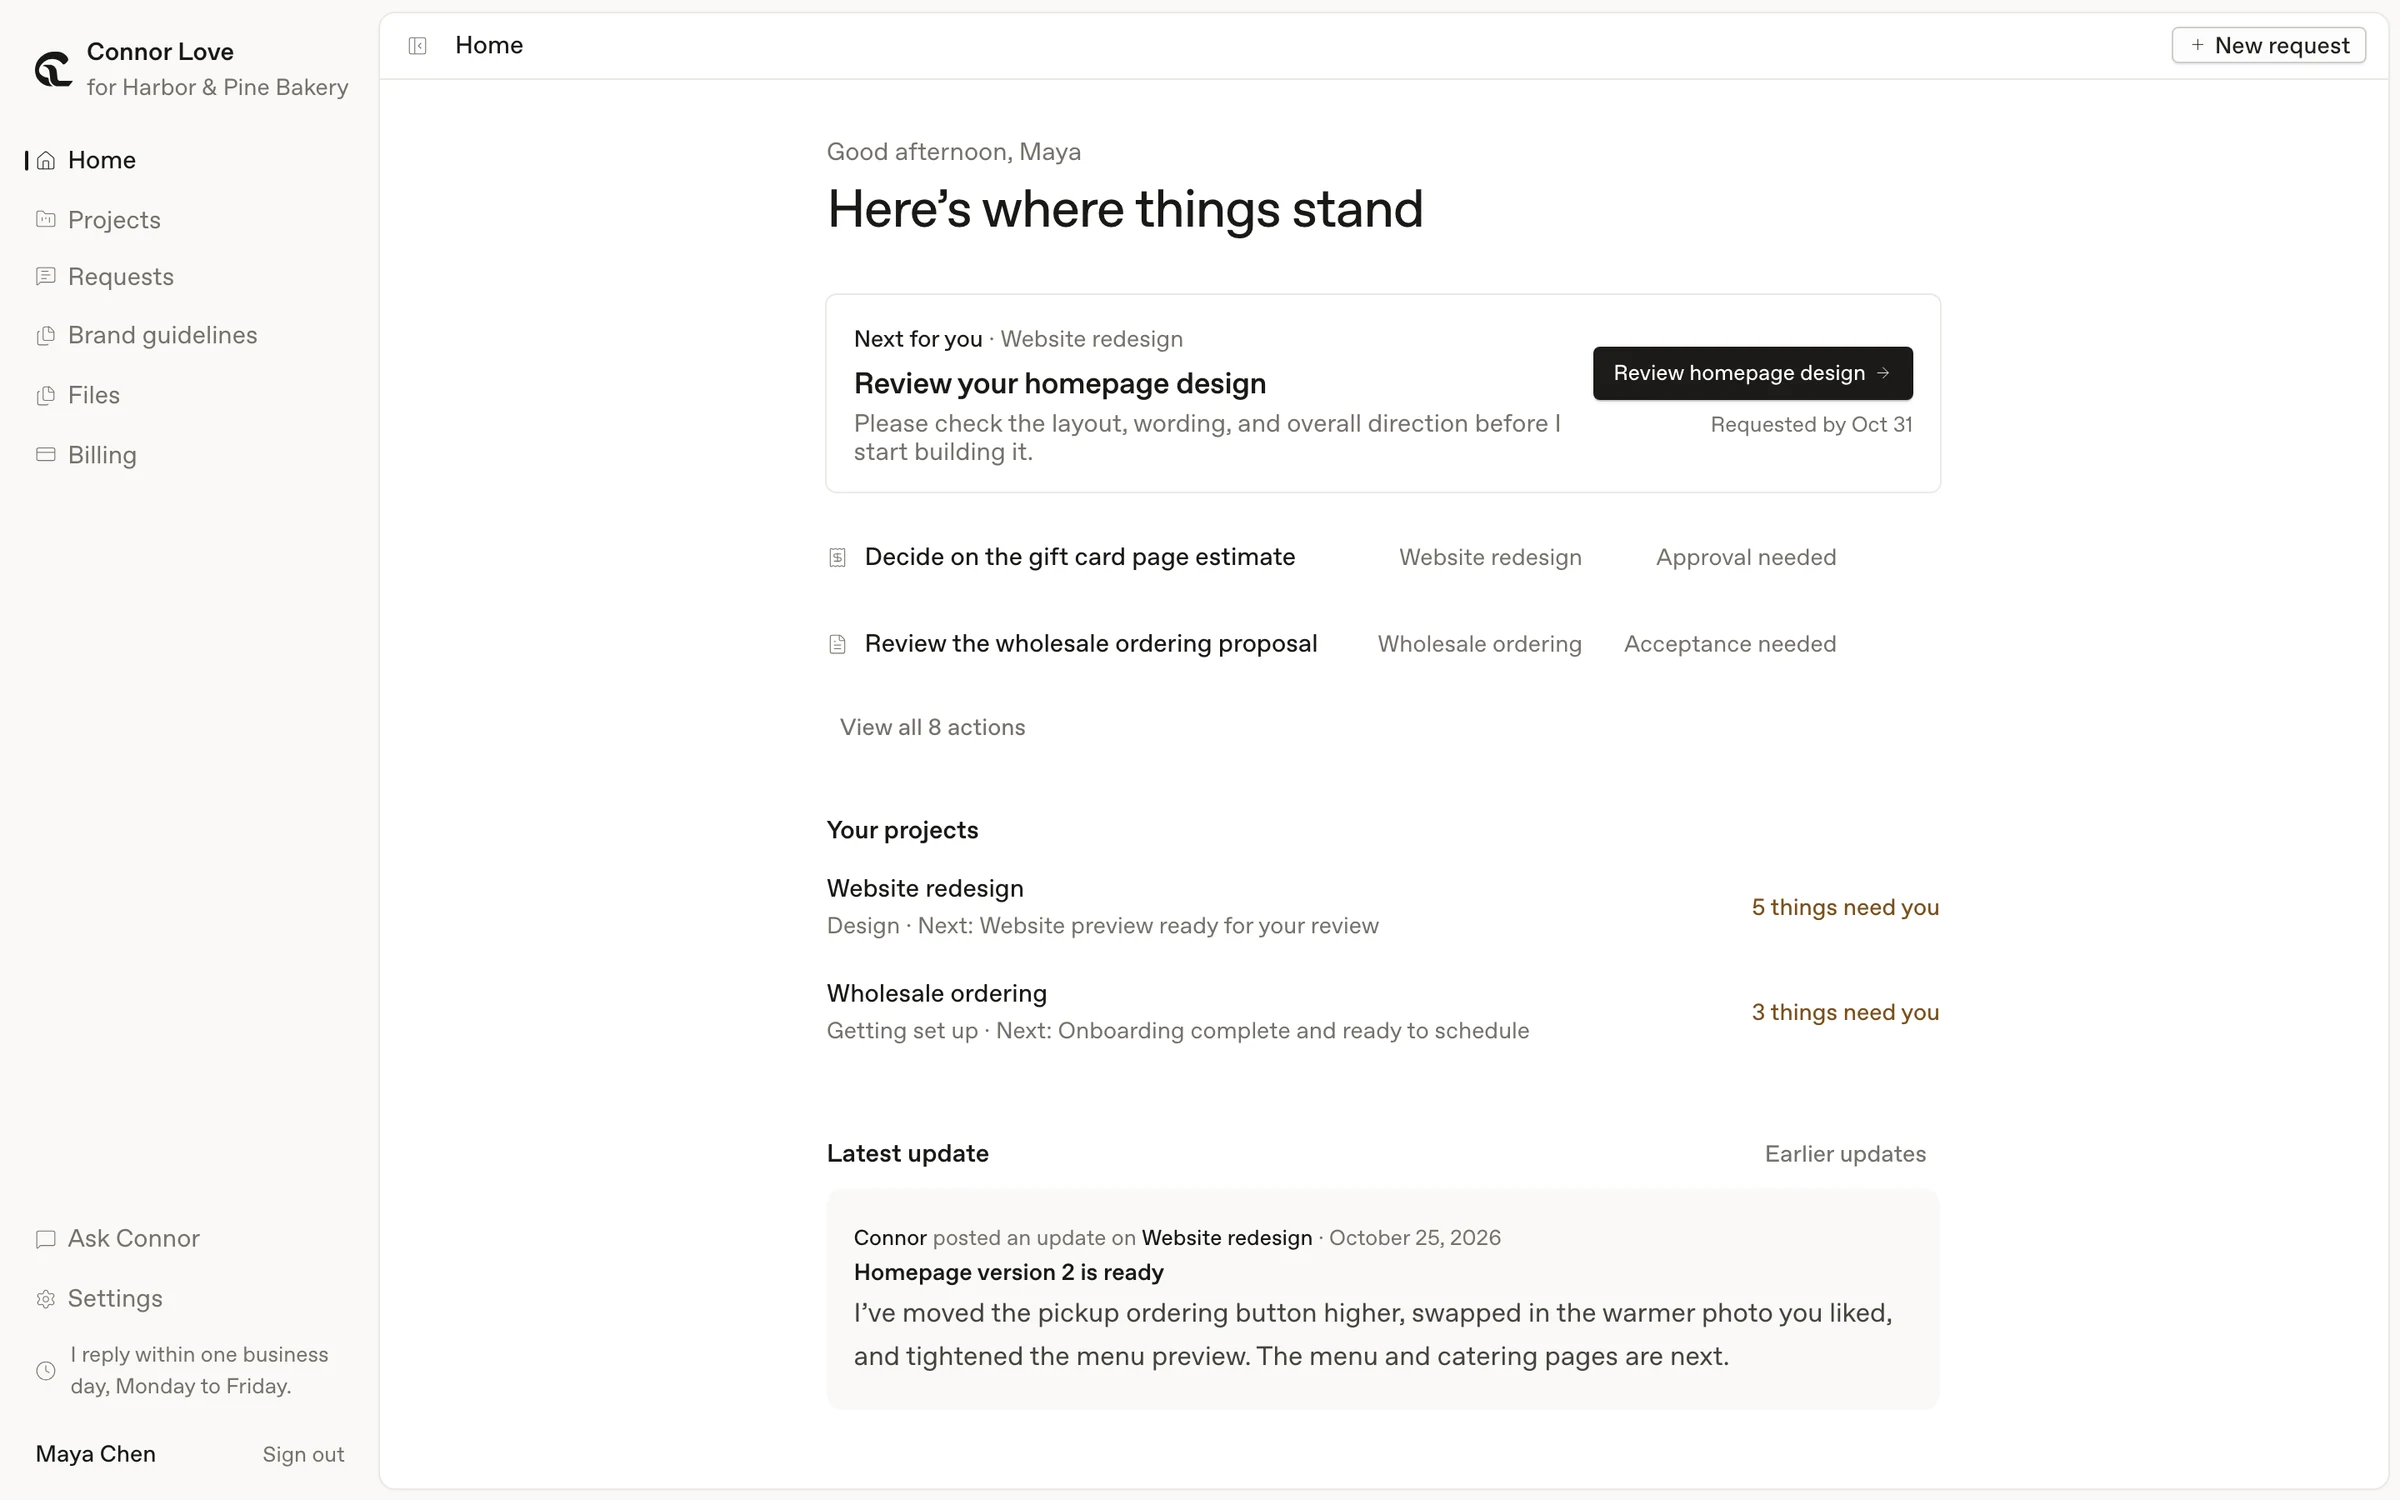The height and width of the screenshot is (1500, 2400).
Task: Open Brand guidelines section
Action: pyautogui.click(x=163, y=335)
